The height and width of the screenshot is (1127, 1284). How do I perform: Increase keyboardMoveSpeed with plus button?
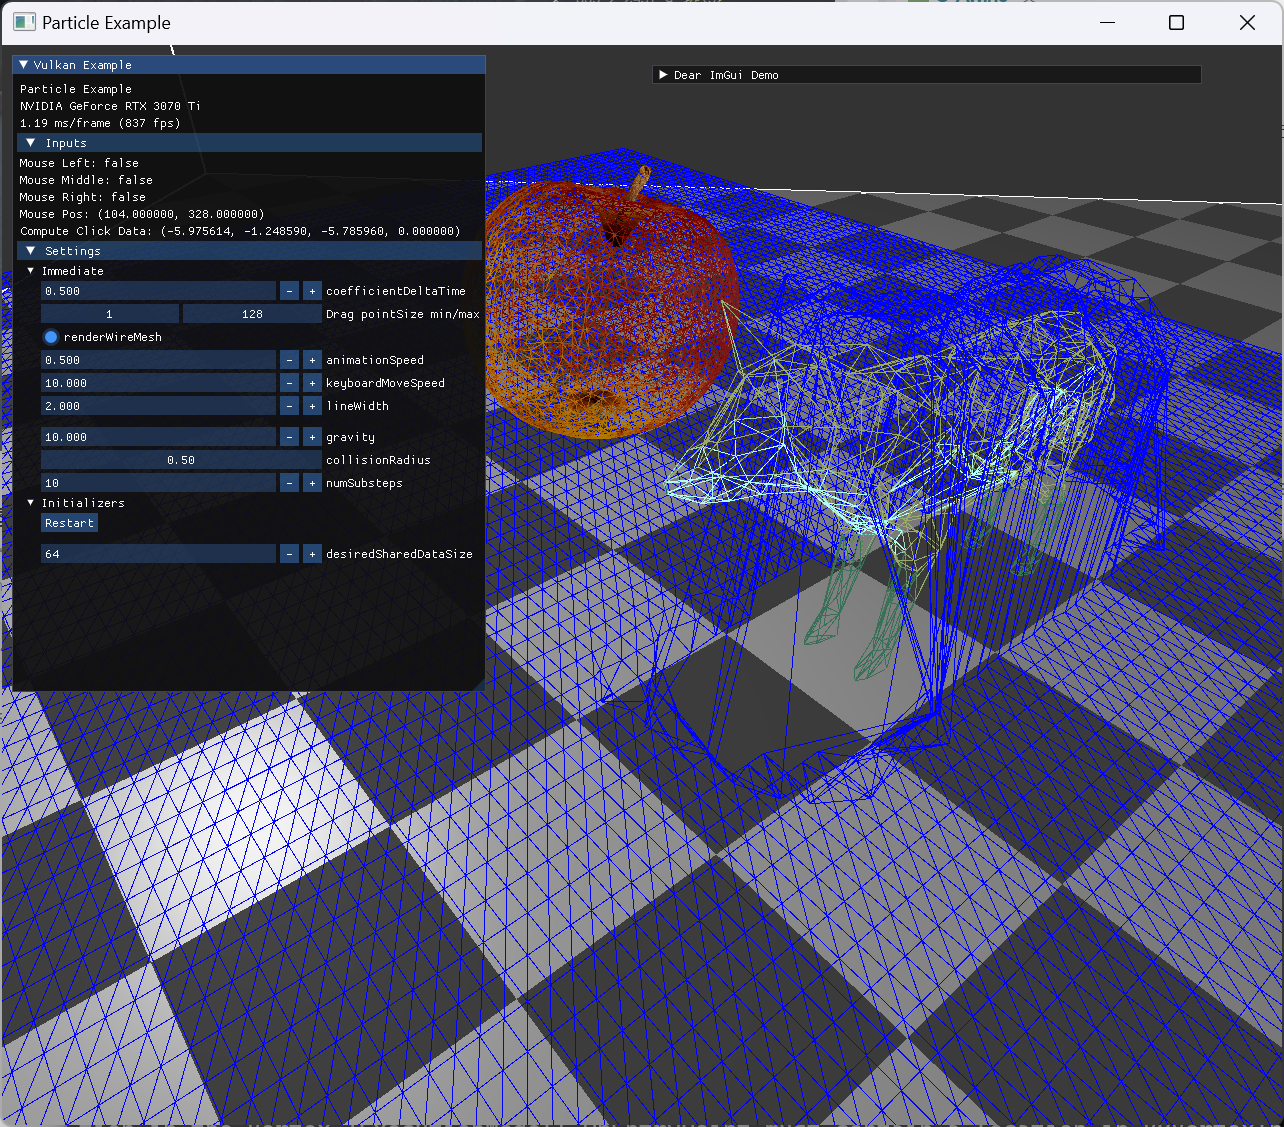(312, 383)
